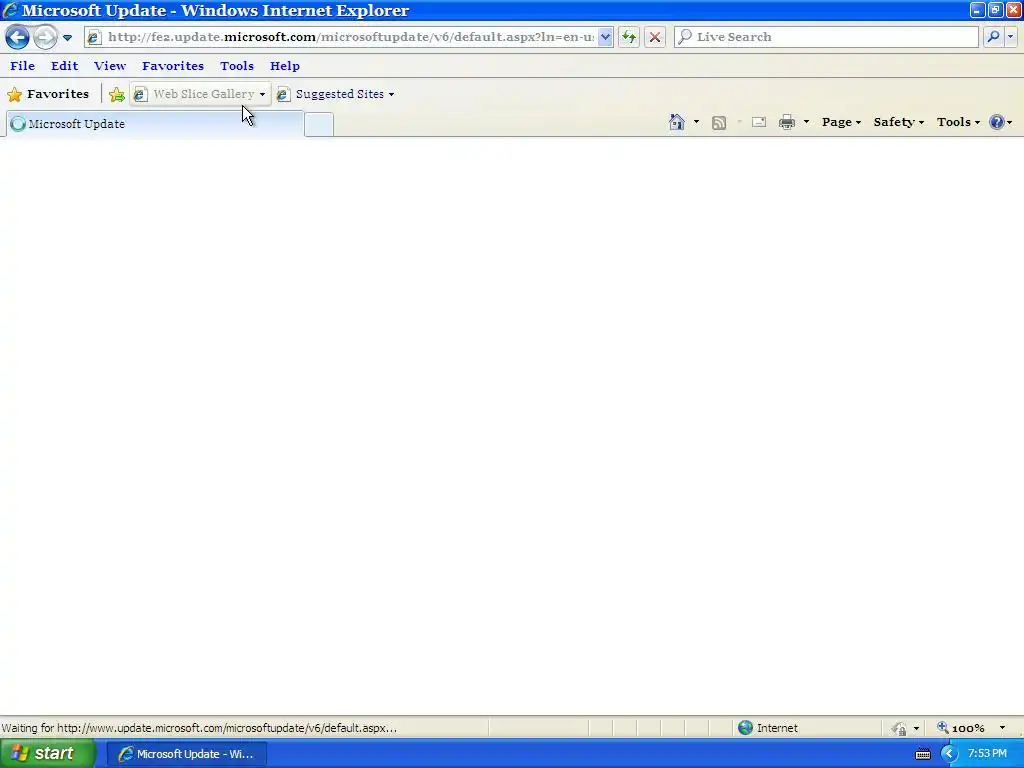Open the View menu

pyautogui.click(x=110, y=66)
